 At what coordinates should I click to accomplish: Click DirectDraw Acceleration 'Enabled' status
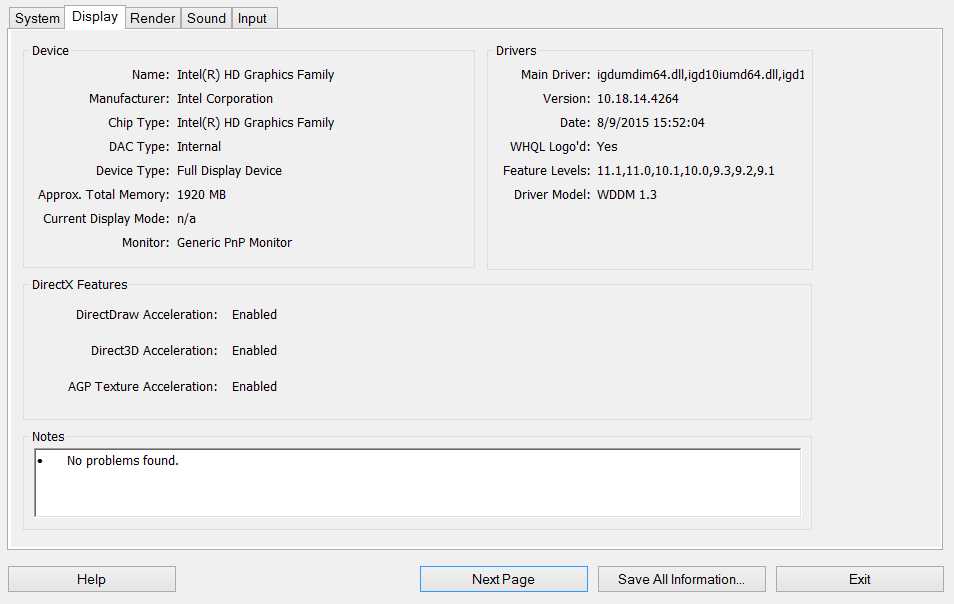pyautogui.click(x=254, y=314)
